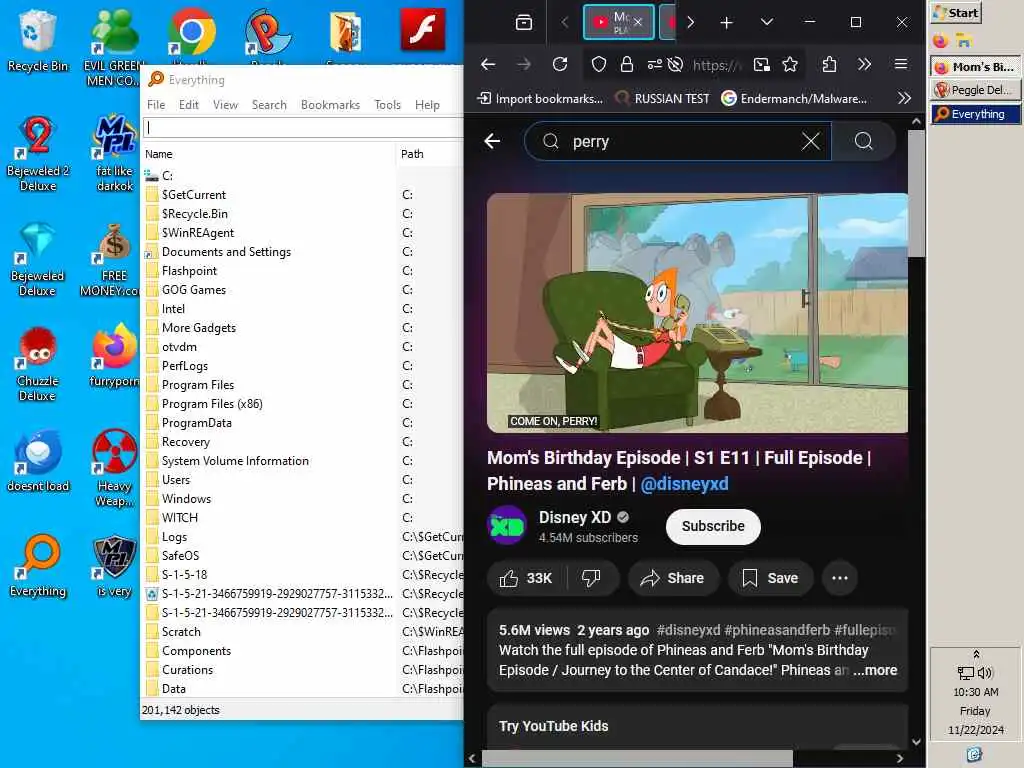Click the padlock site info icon
Viewport: 1024px width, 768px height.
(x=627, y=64)
